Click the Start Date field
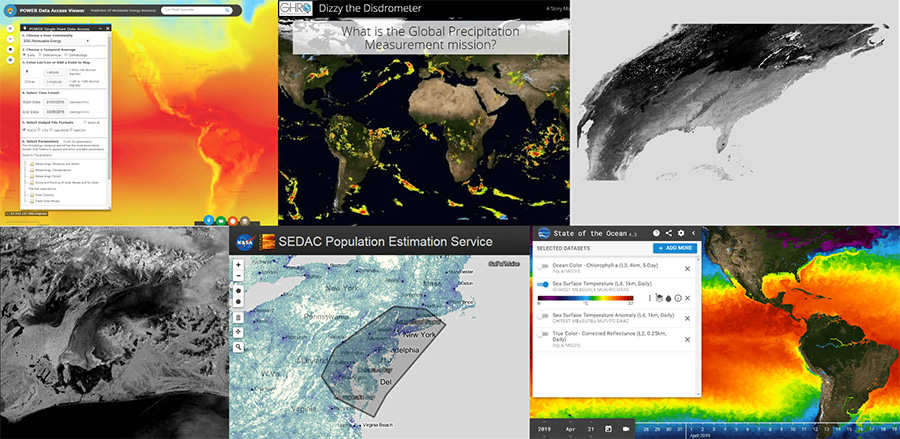Image resolution: width=900 pixels, height=439 pixels. [x=55, y=102]
